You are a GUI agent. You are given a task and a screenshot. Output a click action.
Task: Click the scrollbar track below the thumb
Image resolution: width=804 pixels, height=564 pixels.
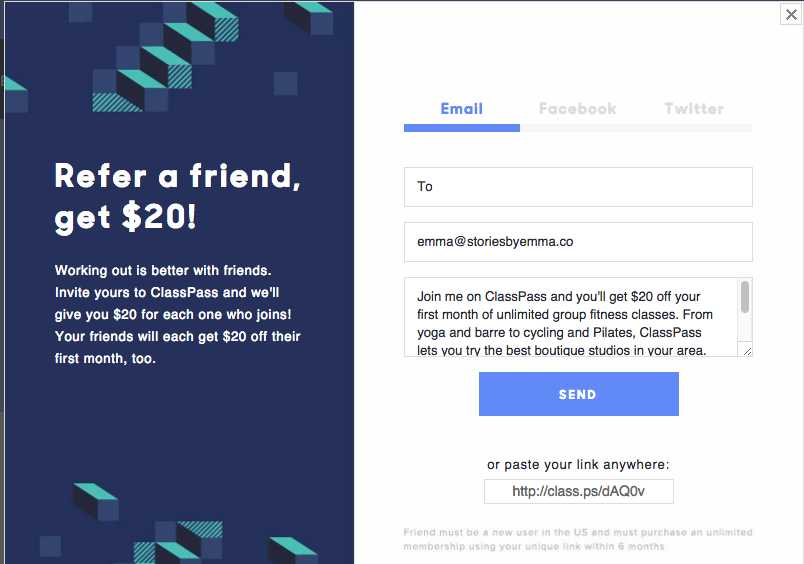click(x=745, y=327)
